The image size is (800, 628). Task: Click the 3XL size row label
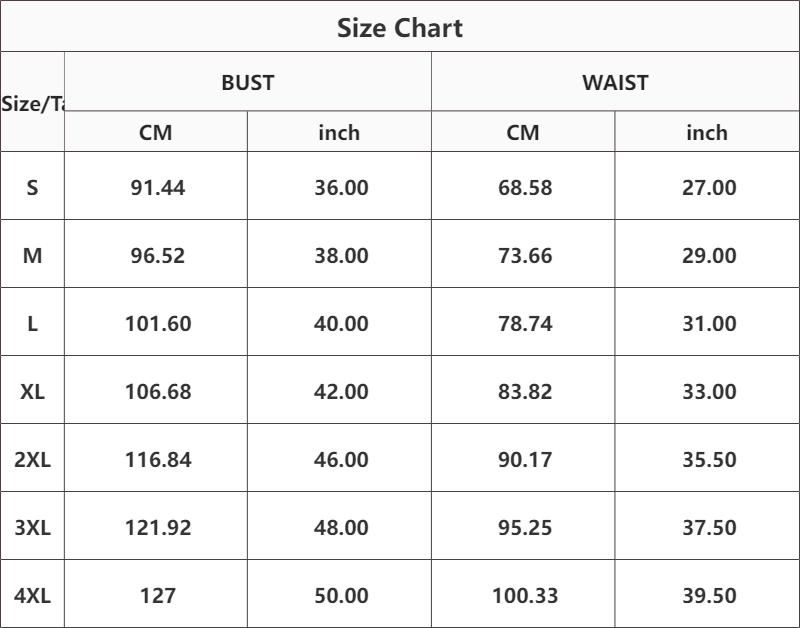(x=32, y=527)
